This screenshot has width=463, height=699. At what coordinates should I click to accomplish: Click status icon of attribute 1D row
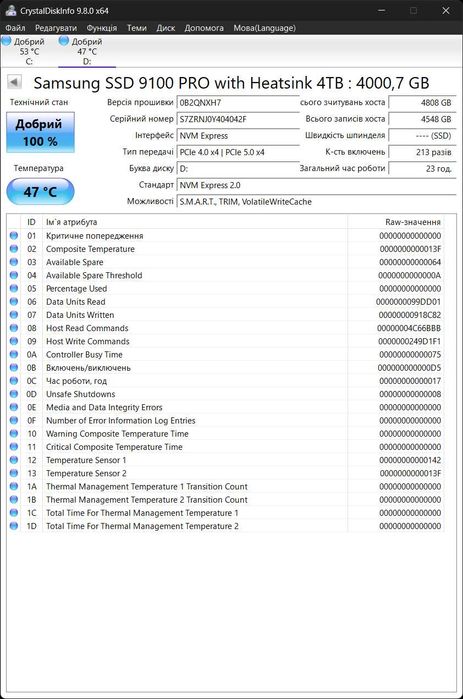click(x=14, y=526)
